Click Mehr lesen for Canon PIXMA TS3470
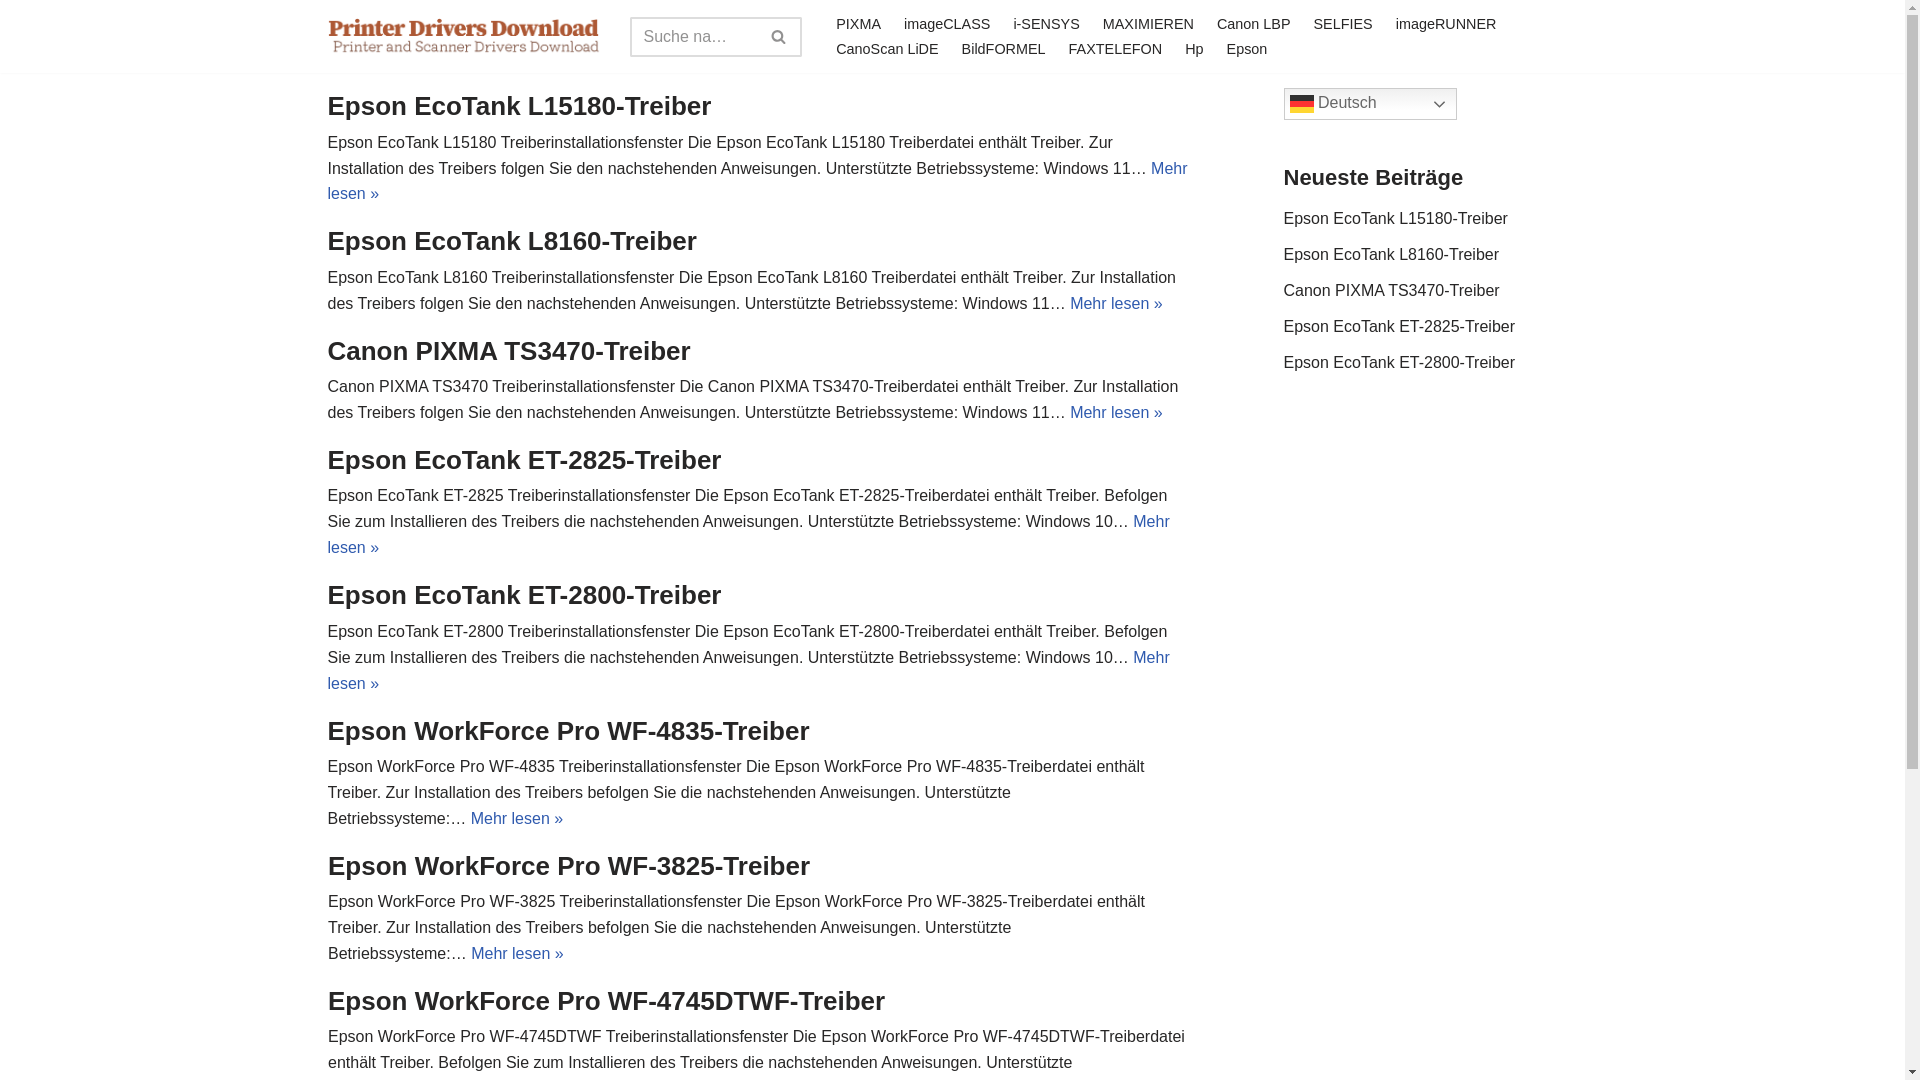The image size is (1920, 1080). (x=1116, y=412)
